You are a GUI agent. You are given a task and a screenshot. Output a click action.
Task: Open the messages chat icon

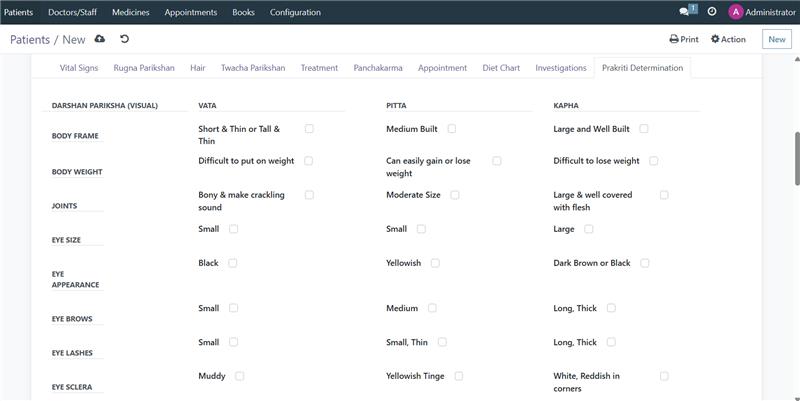tap(686, 12)
